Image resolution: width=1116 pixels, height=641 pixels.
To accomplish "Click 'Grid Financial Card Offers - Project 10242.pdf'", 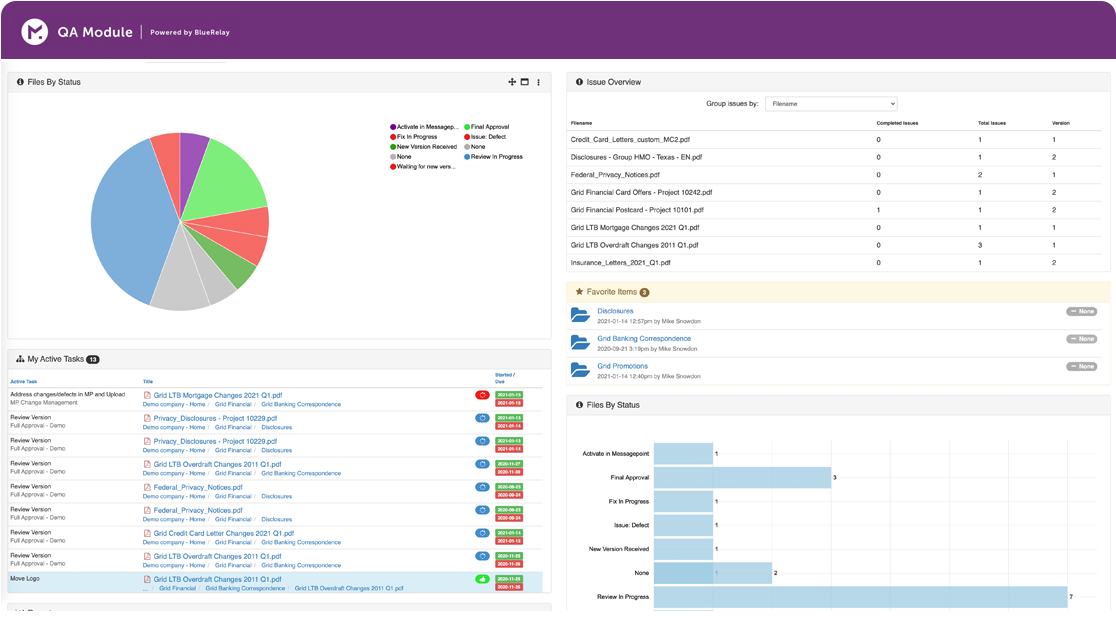I will [x=641, y=193].
